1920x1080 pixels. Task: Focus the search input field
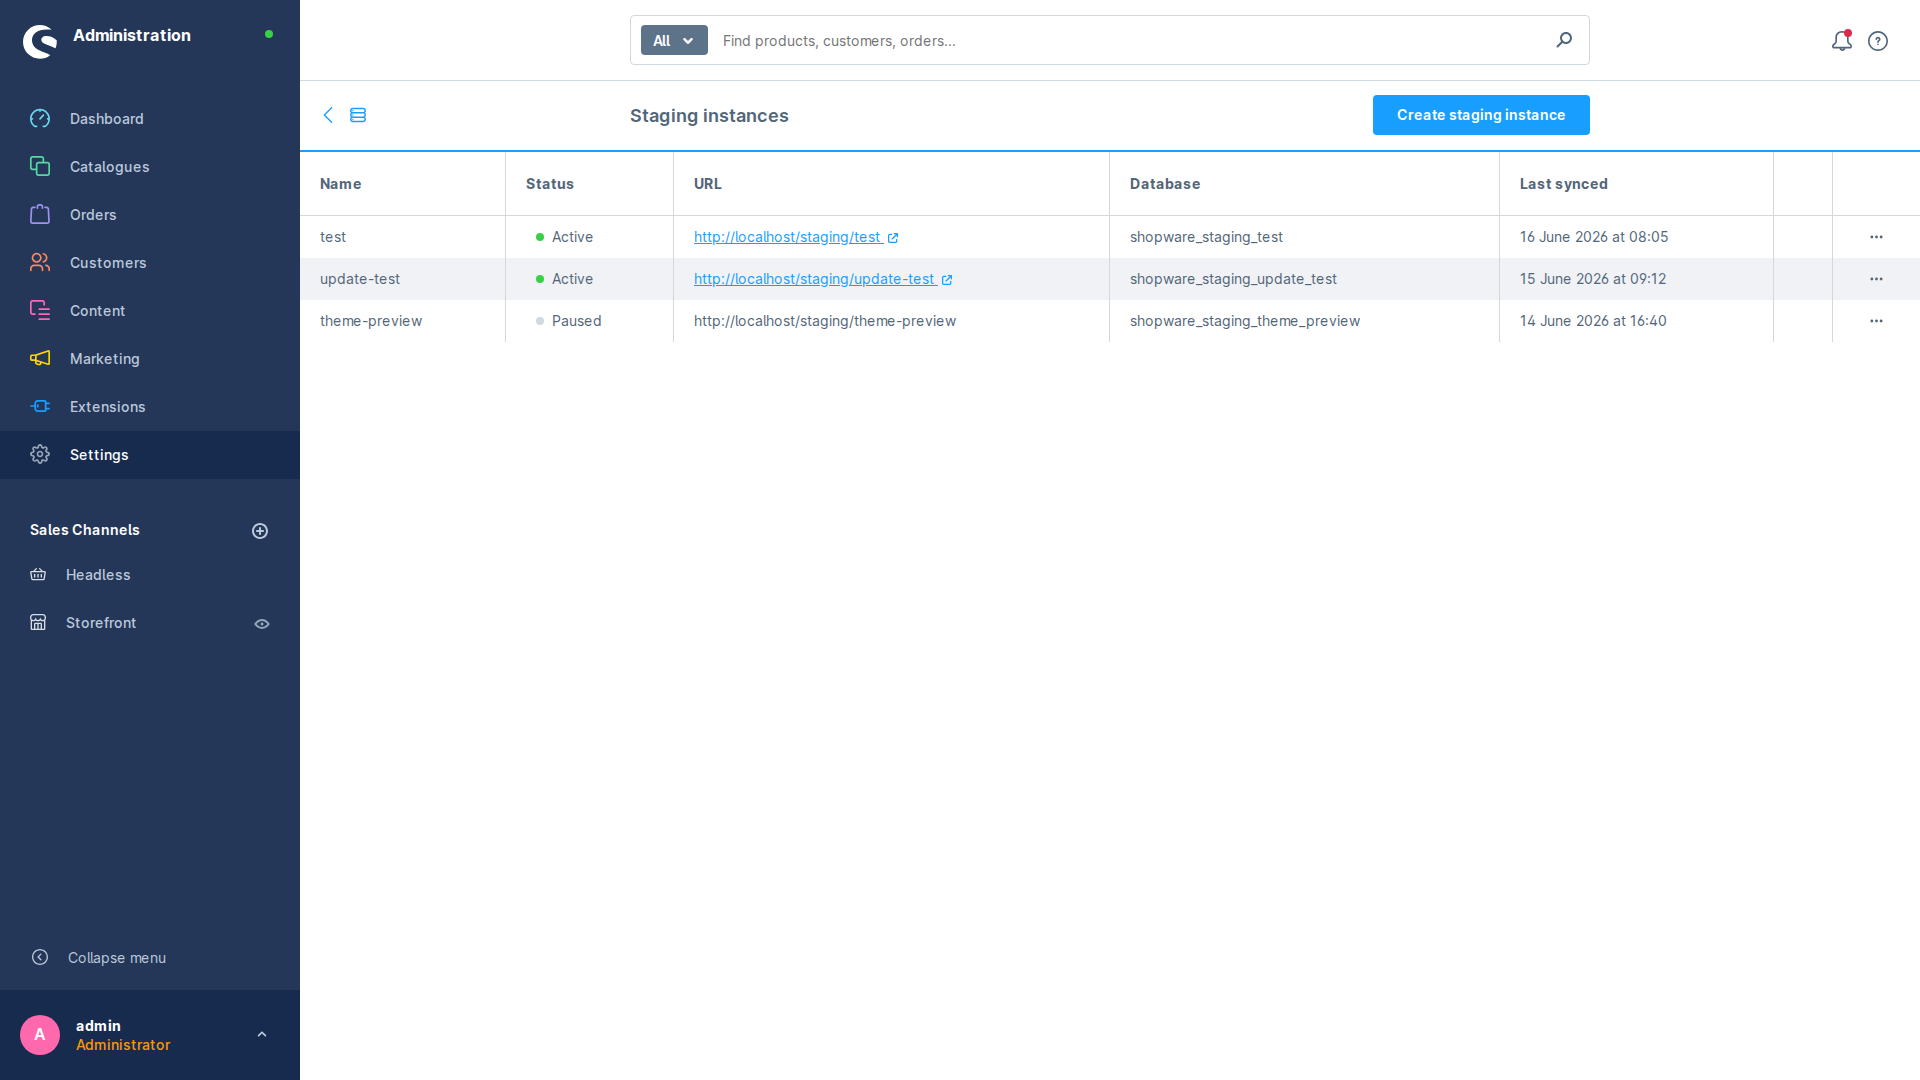tap(1130, 41)
